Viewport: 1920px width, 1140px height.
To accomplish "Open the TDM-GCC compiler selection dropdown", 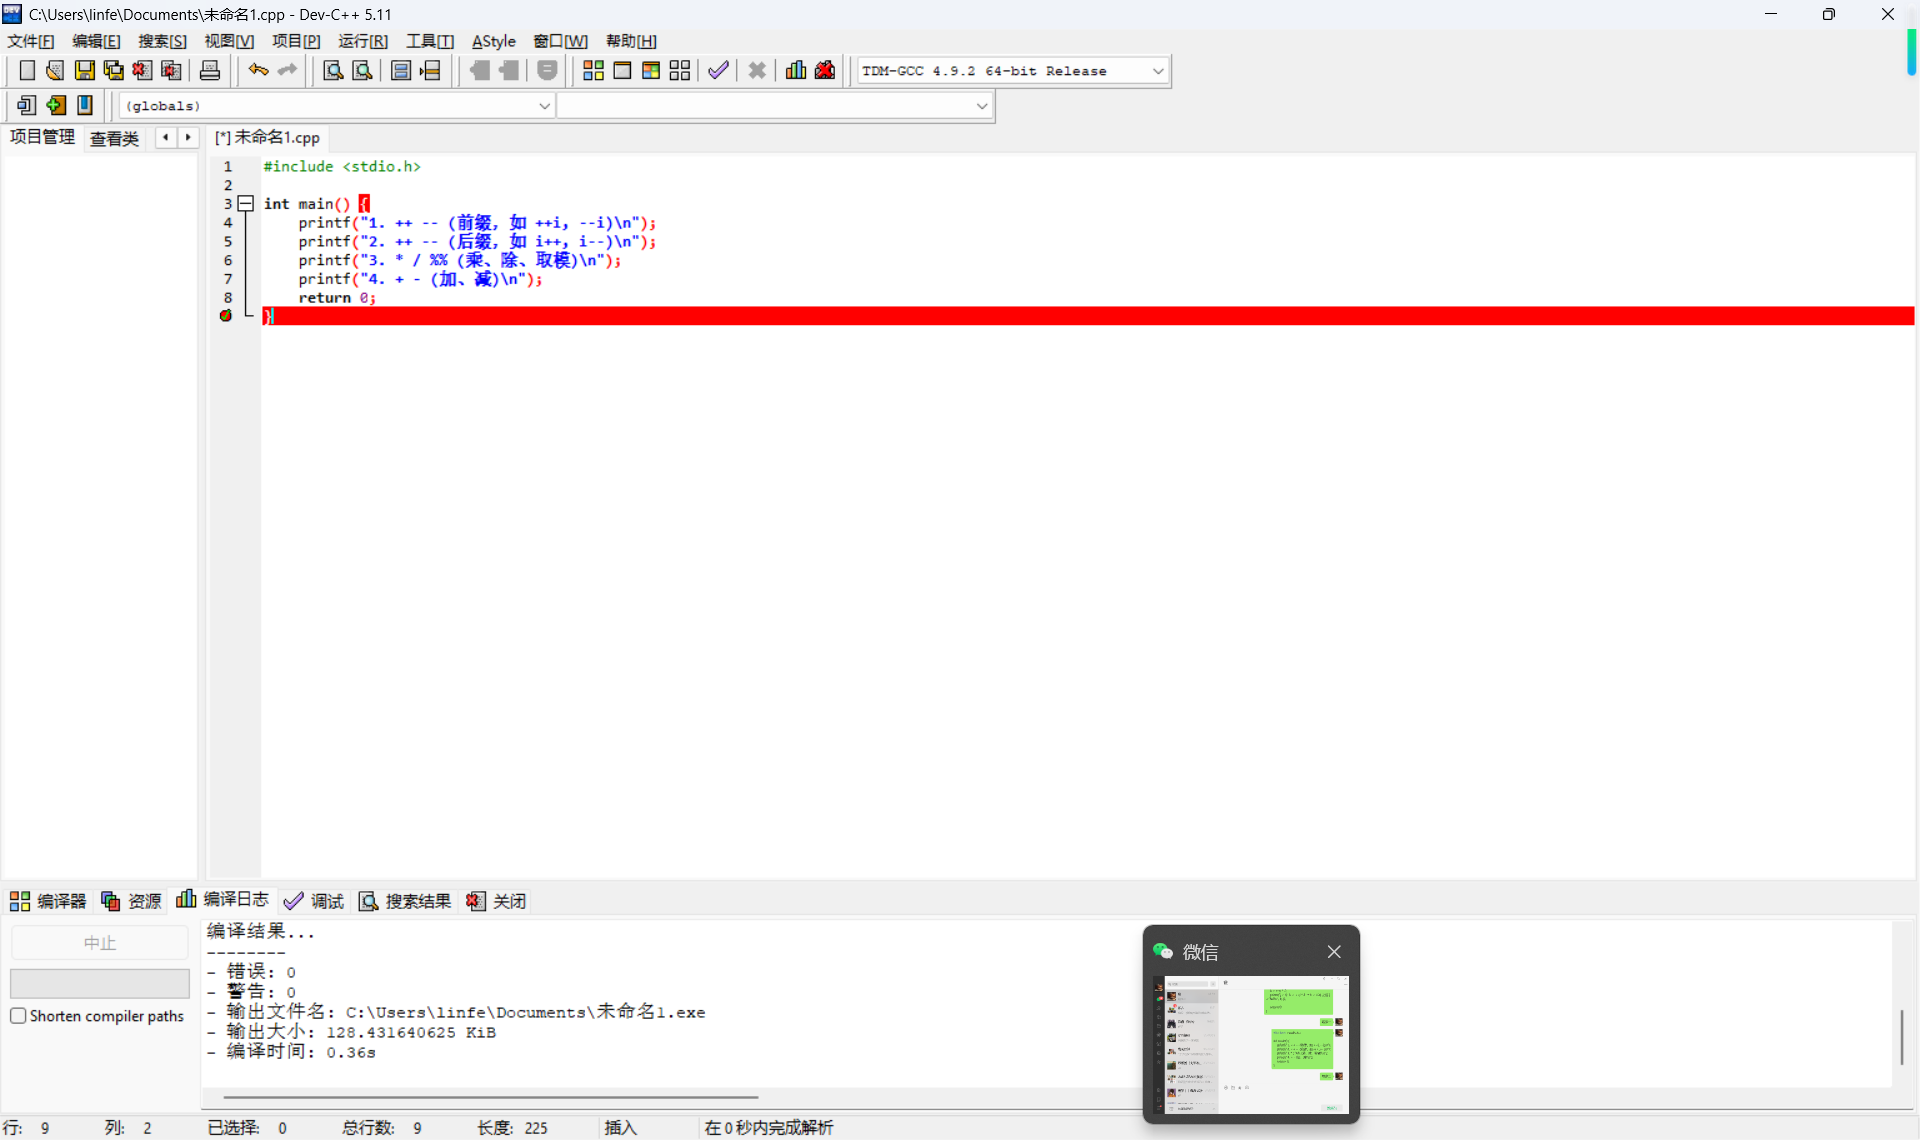I will (1158, 71).
